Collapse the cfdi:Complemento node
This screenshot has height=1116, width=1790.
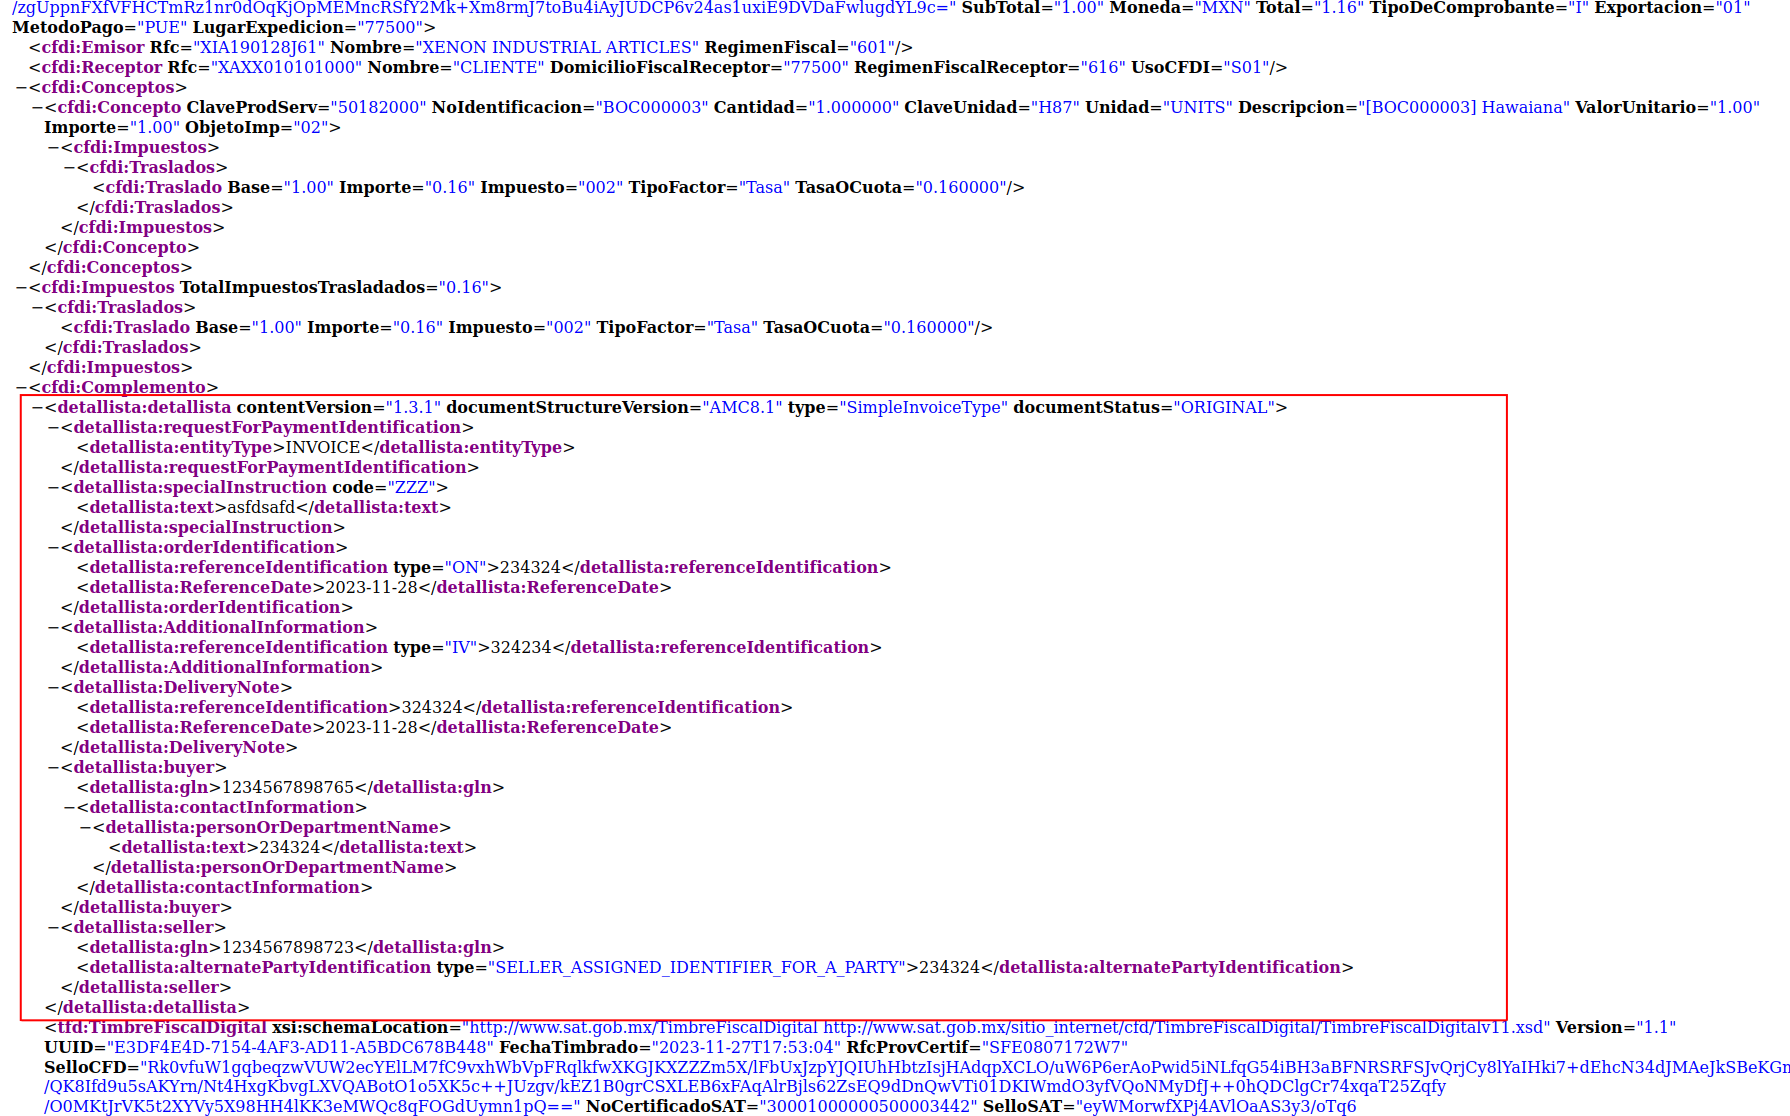click(x=21, y=388)
